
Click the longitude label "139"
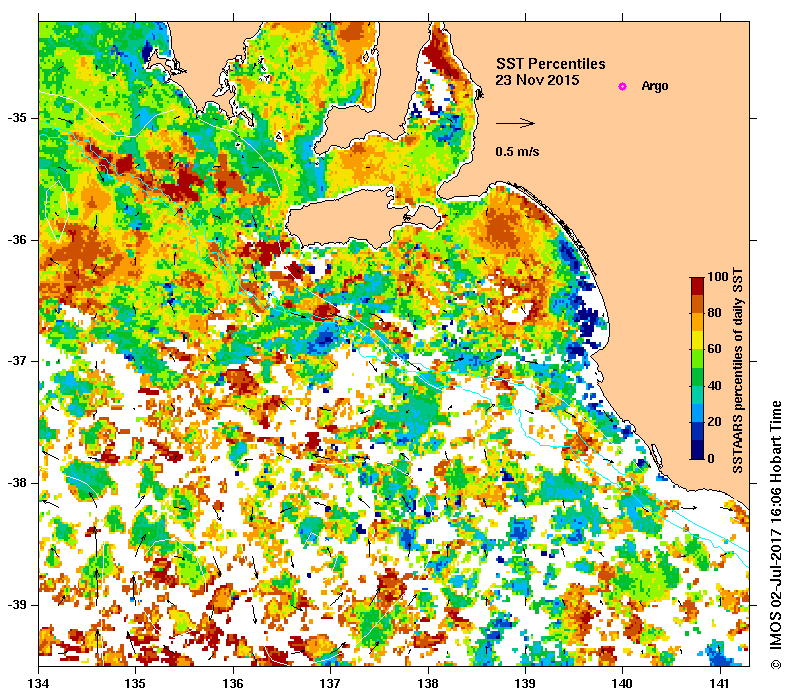click(526, 684)
